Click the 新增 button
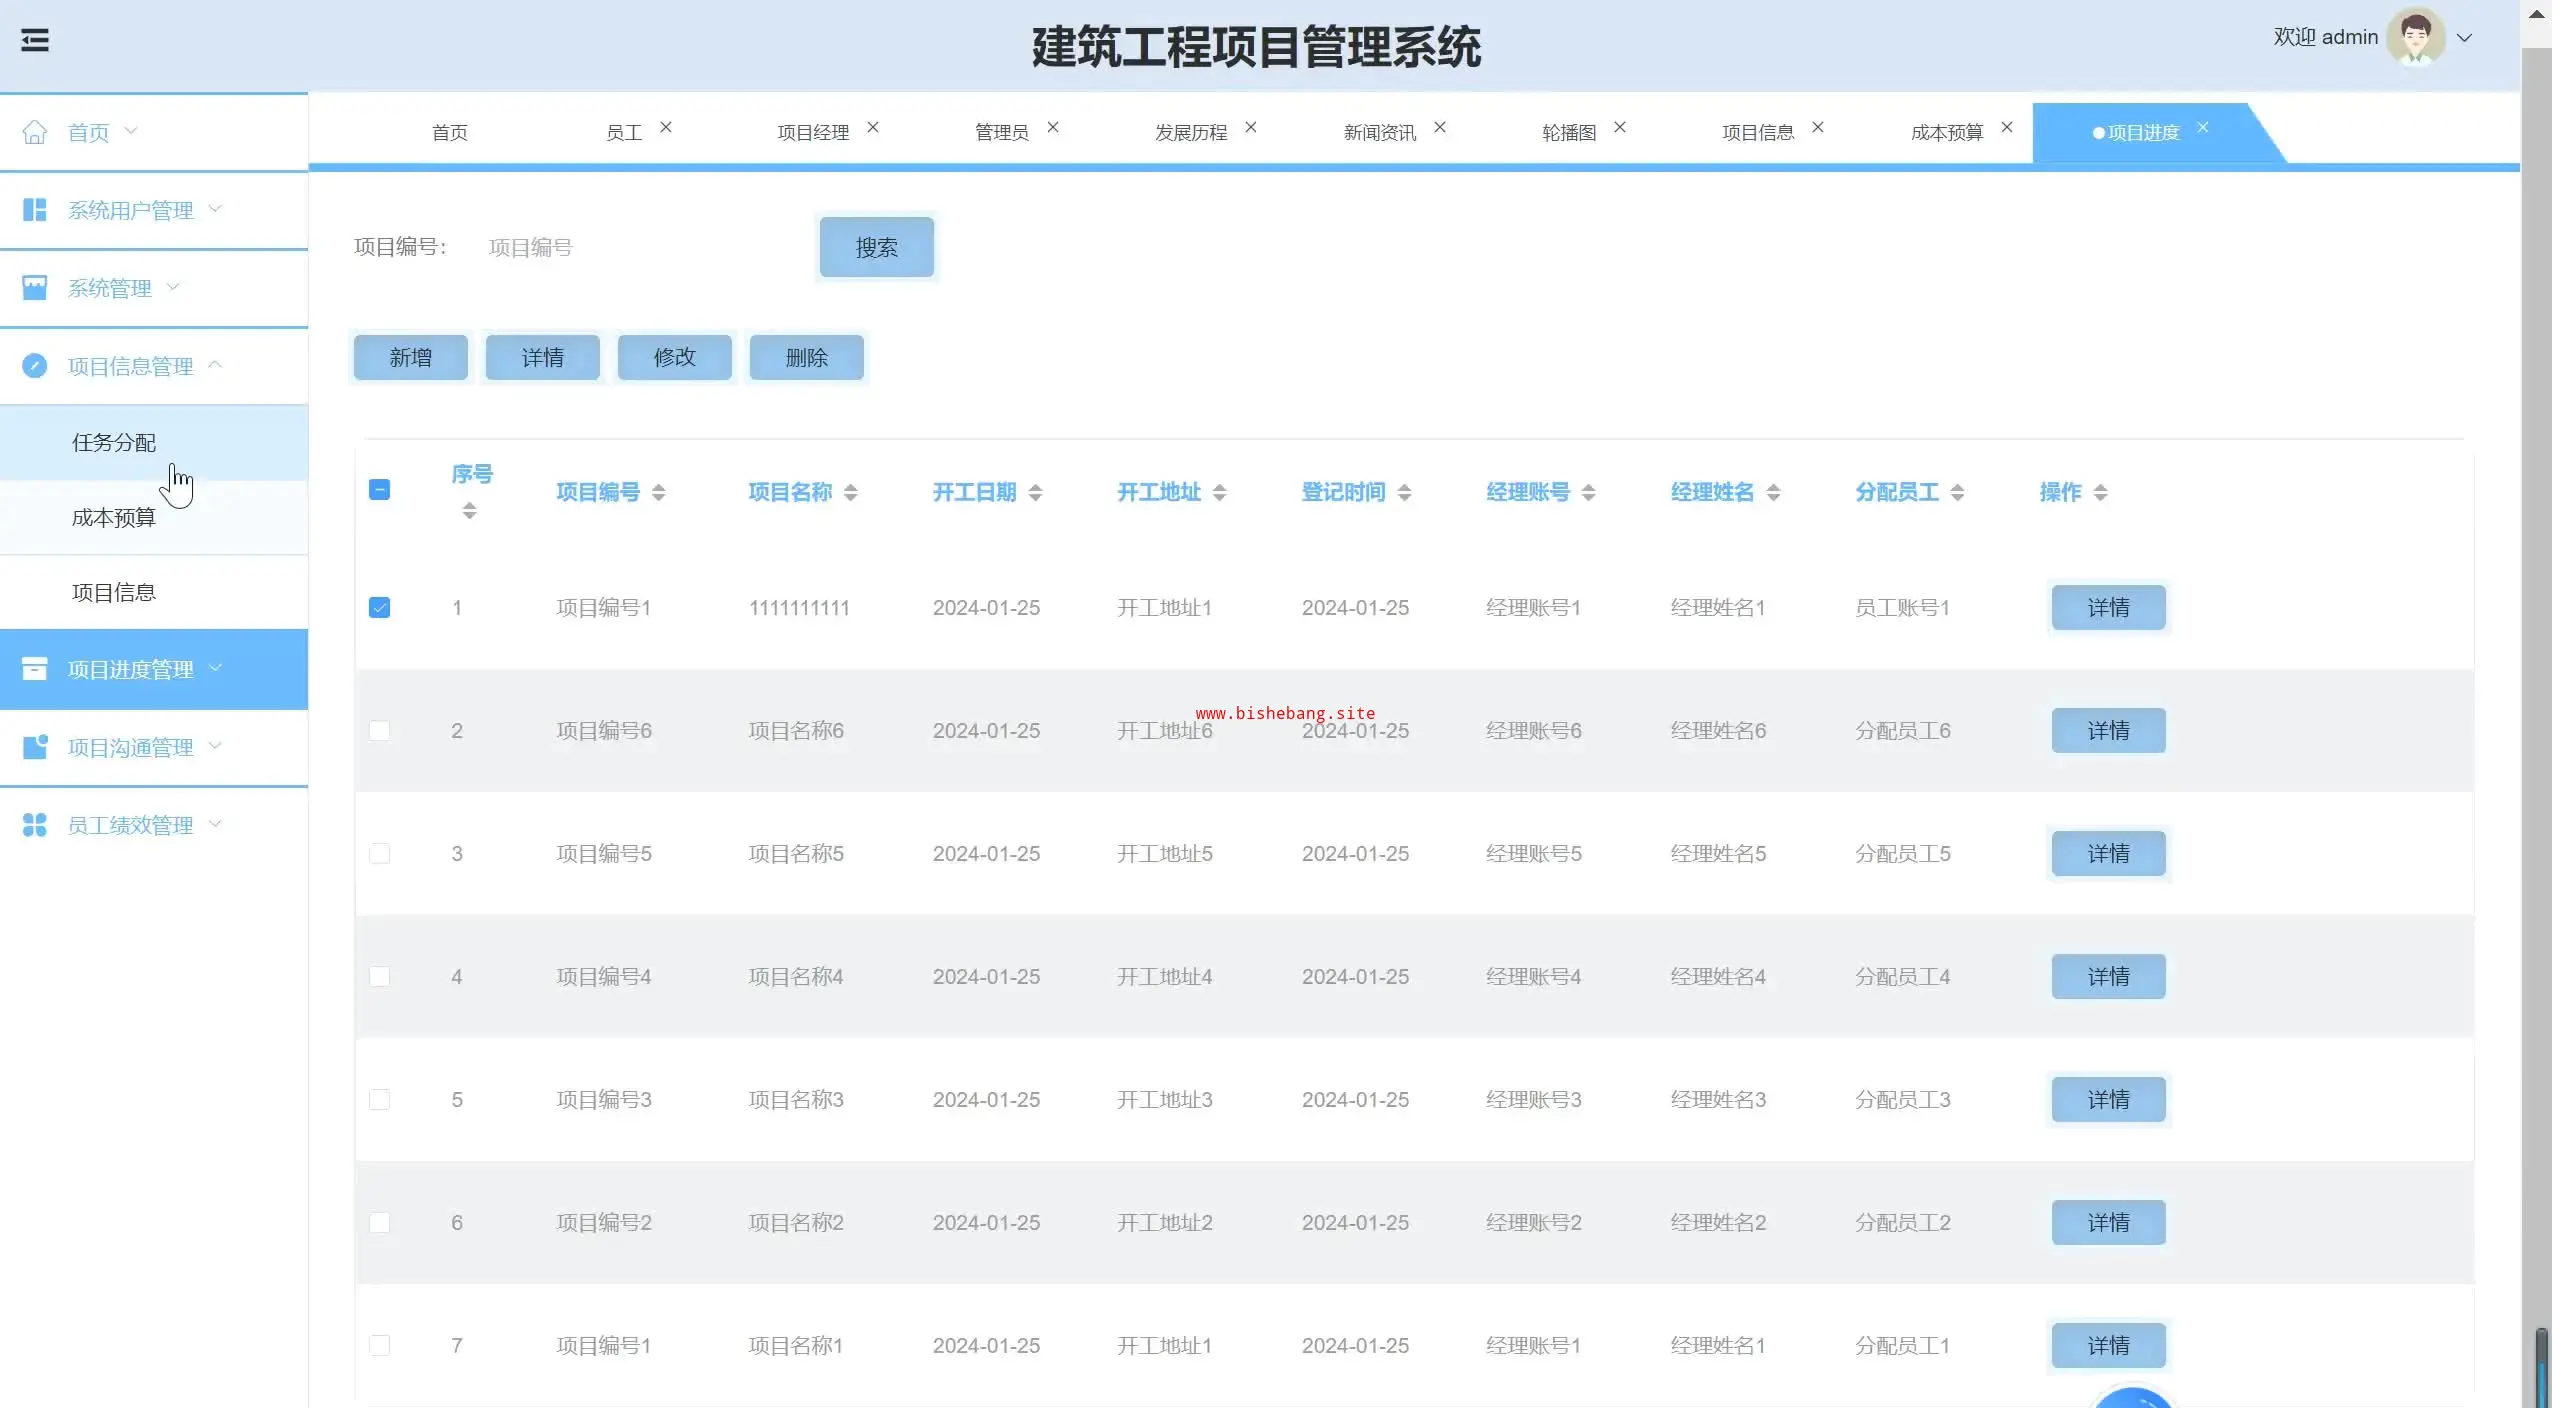The image size is (2552, 1408). point(410,357)
